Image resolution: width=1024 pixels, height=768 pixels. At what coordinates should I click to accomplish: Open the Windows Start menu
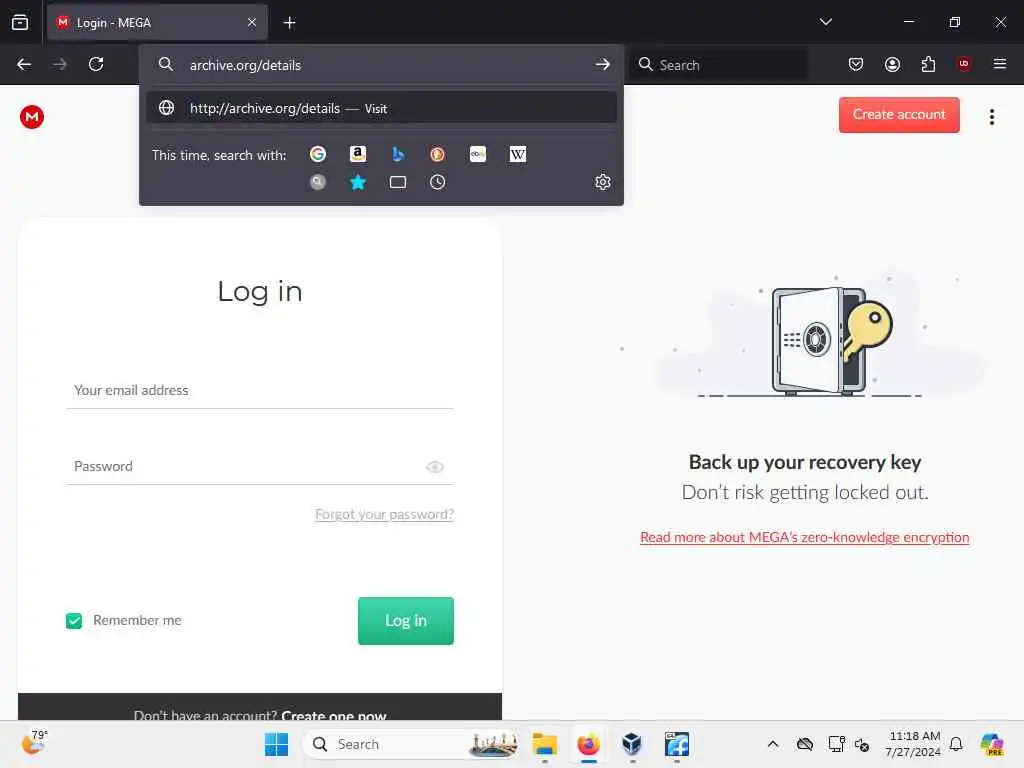[x=276, y=744]
